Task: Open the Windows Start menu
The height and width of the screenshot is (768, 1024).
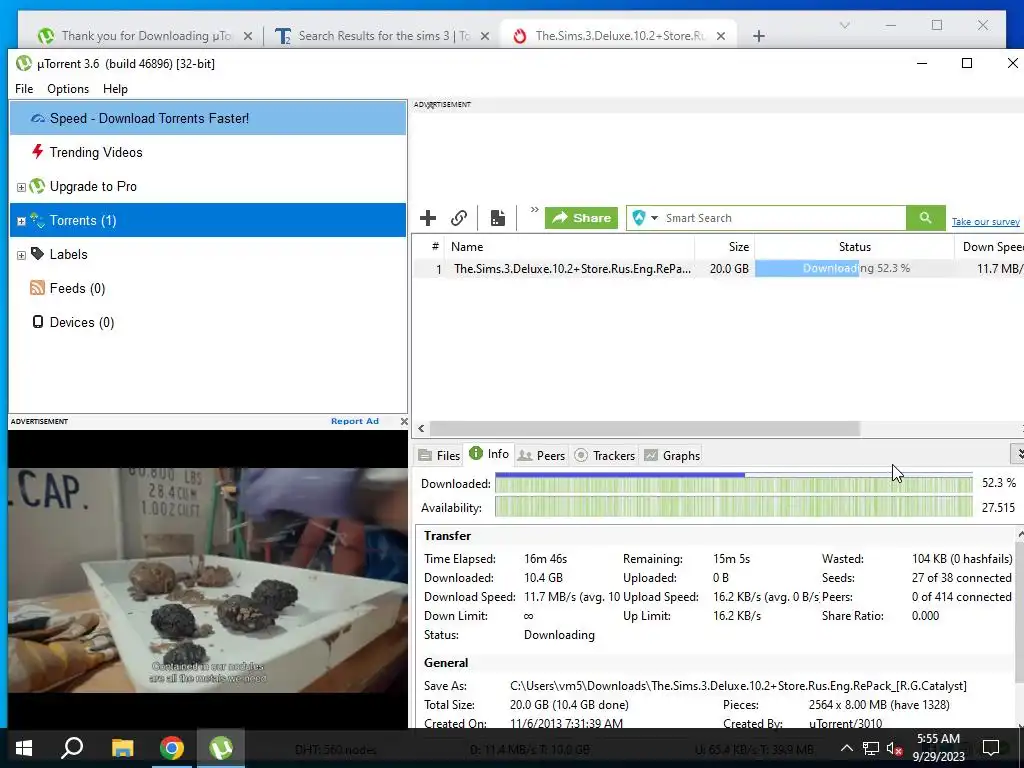Action: click(x=24, y=748)
